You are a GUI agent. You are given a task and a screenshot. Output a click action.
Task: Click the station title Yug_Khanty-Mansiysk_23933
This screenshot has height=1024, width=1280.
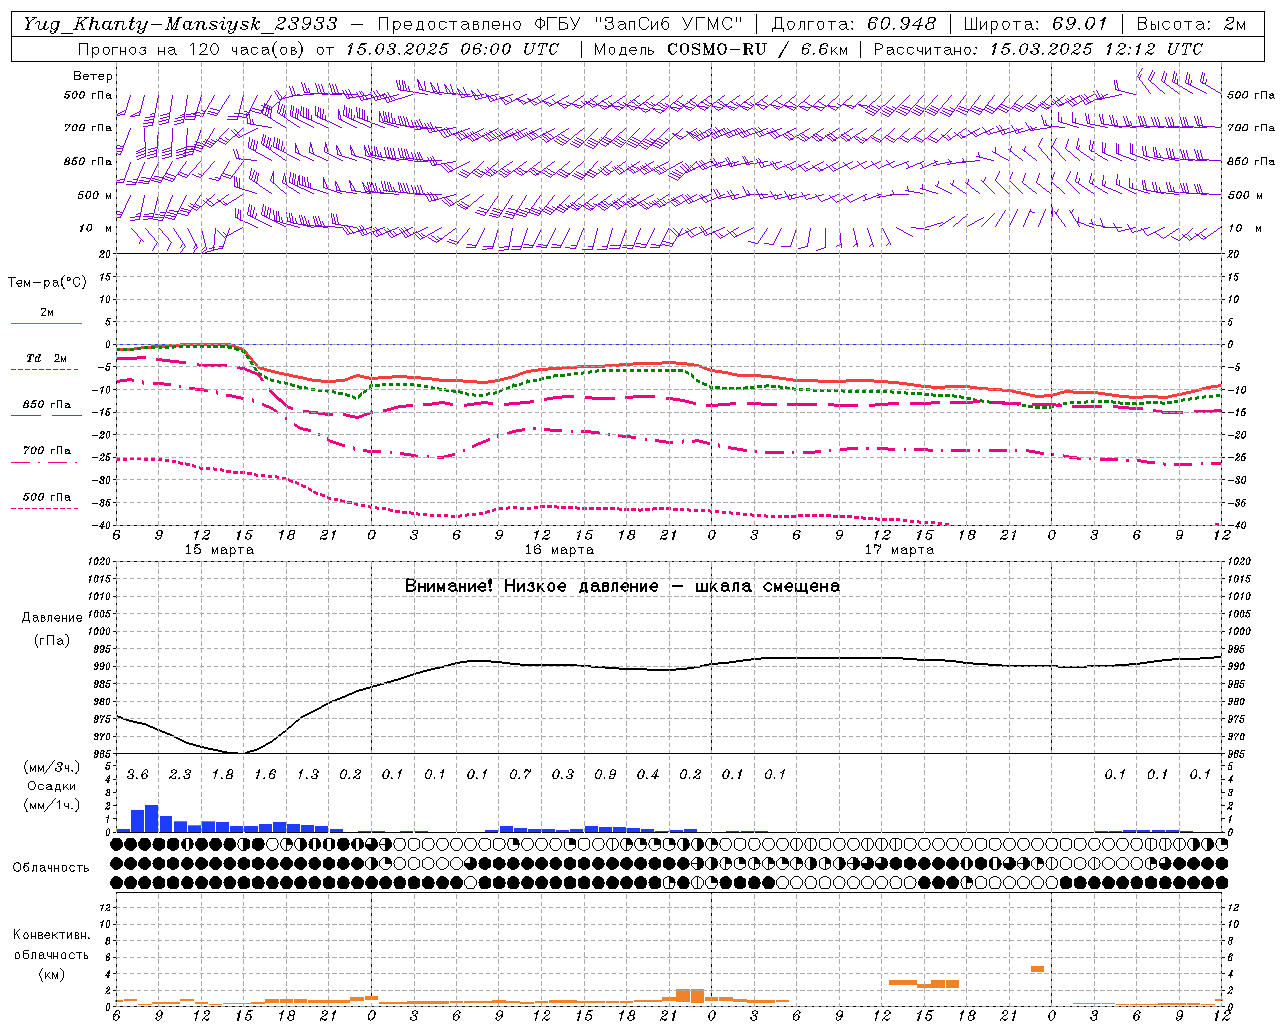pos(180,24)
